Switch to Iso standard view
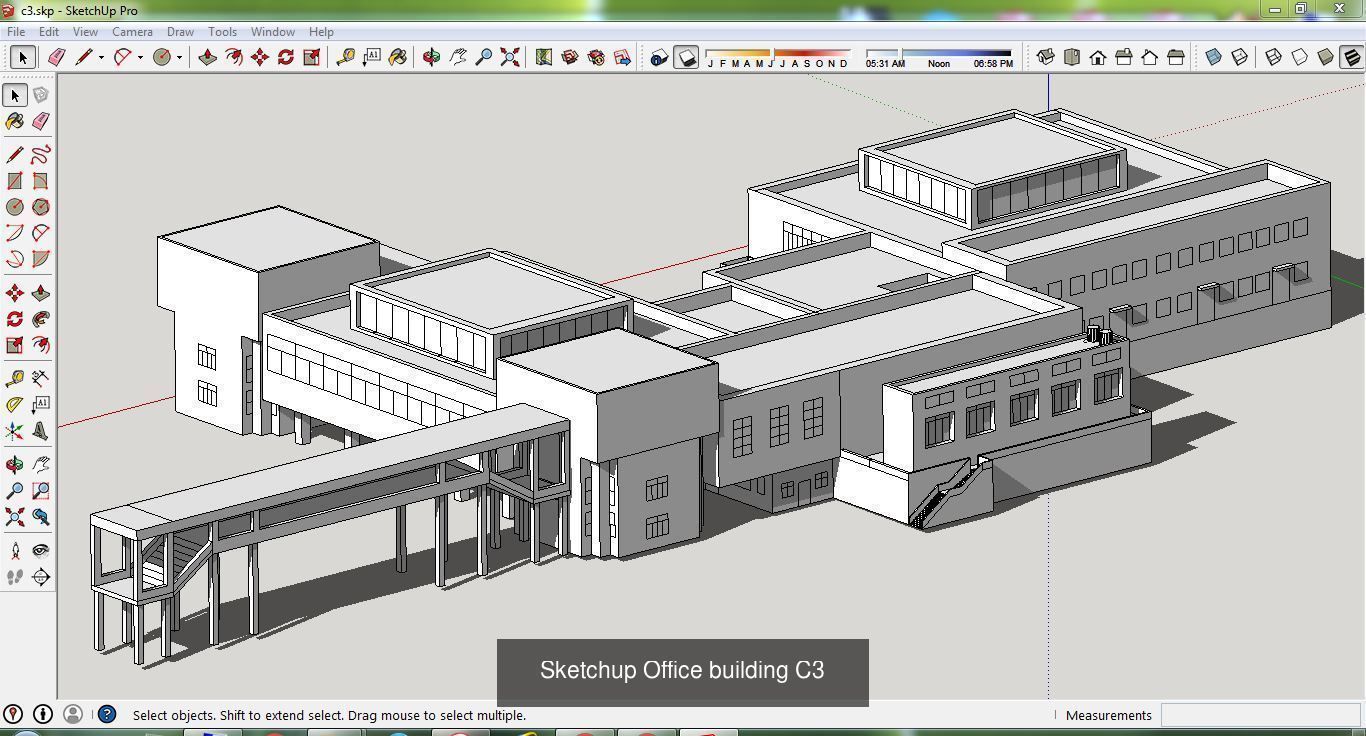Viewport: 1366px width, 736px height. (x=1046, y=57)
